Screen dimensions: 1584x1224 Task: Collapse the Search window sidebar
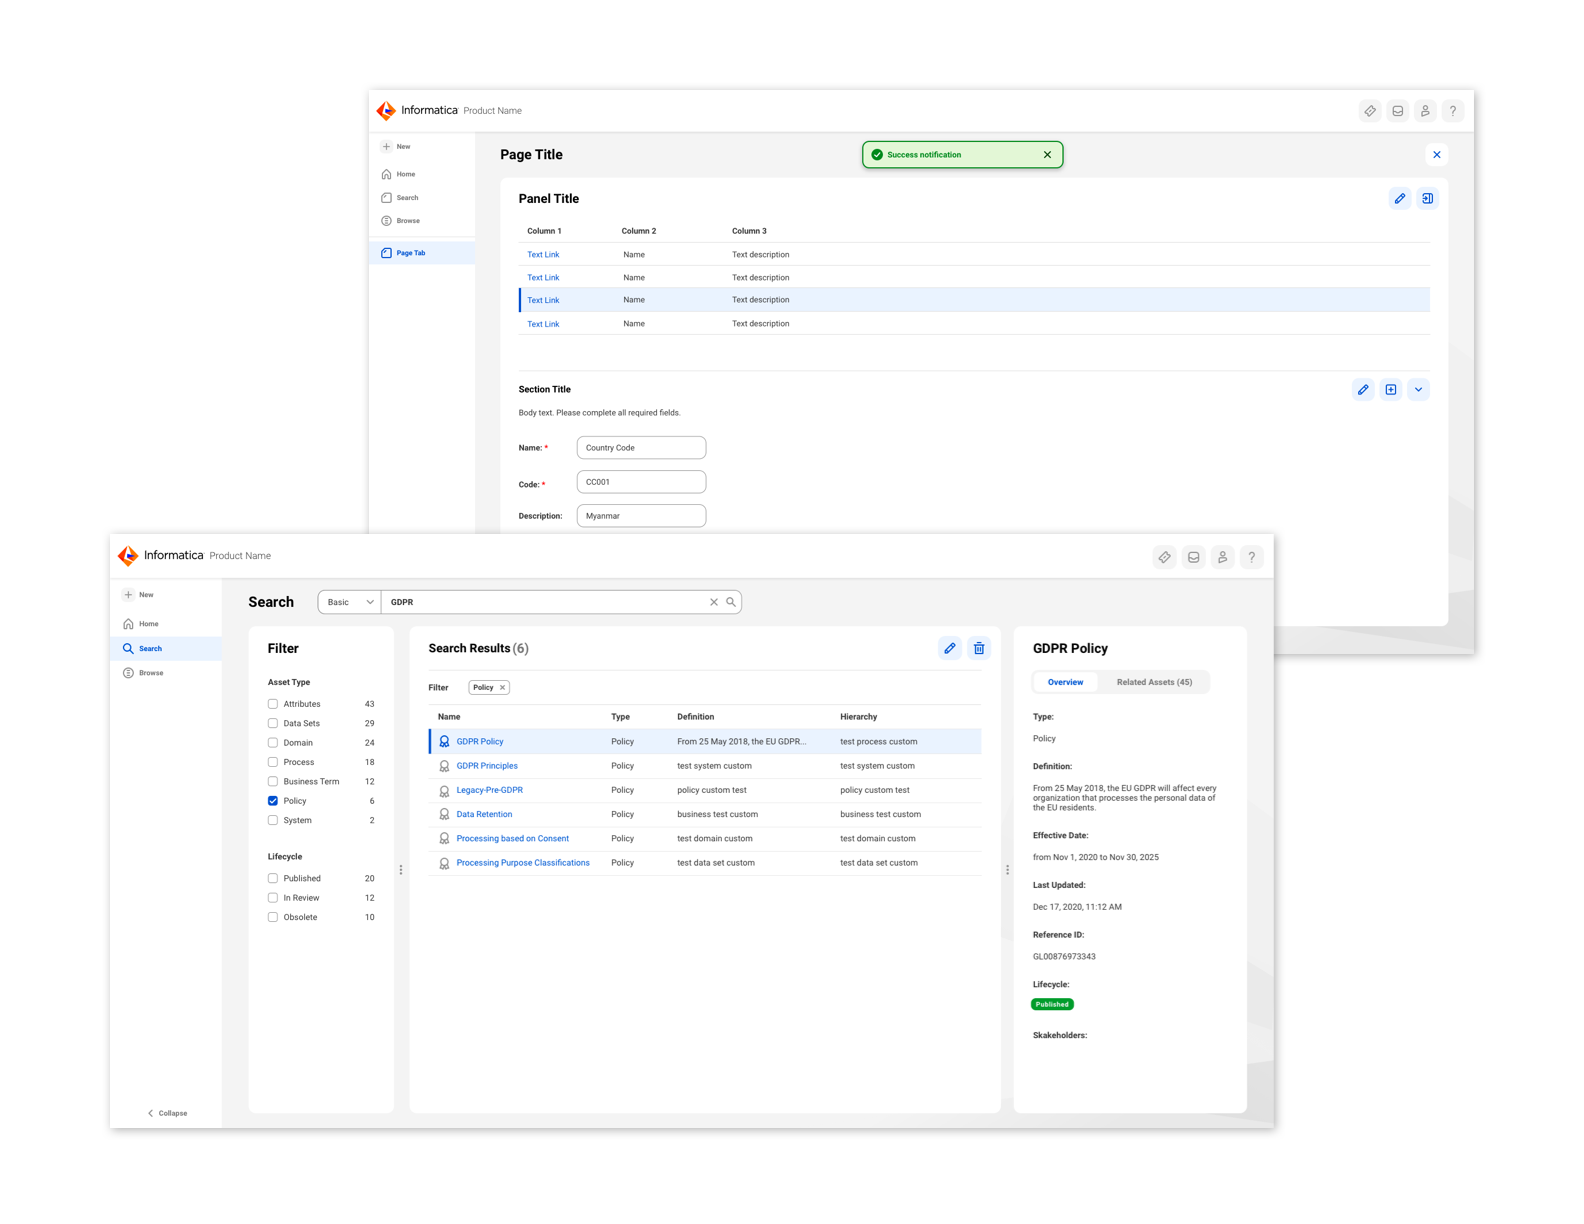[167, 1113]
